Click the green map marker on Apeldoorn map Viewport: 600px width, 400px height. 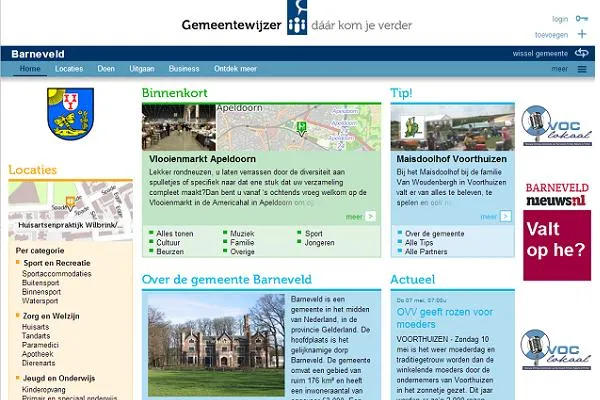point(302,128)
